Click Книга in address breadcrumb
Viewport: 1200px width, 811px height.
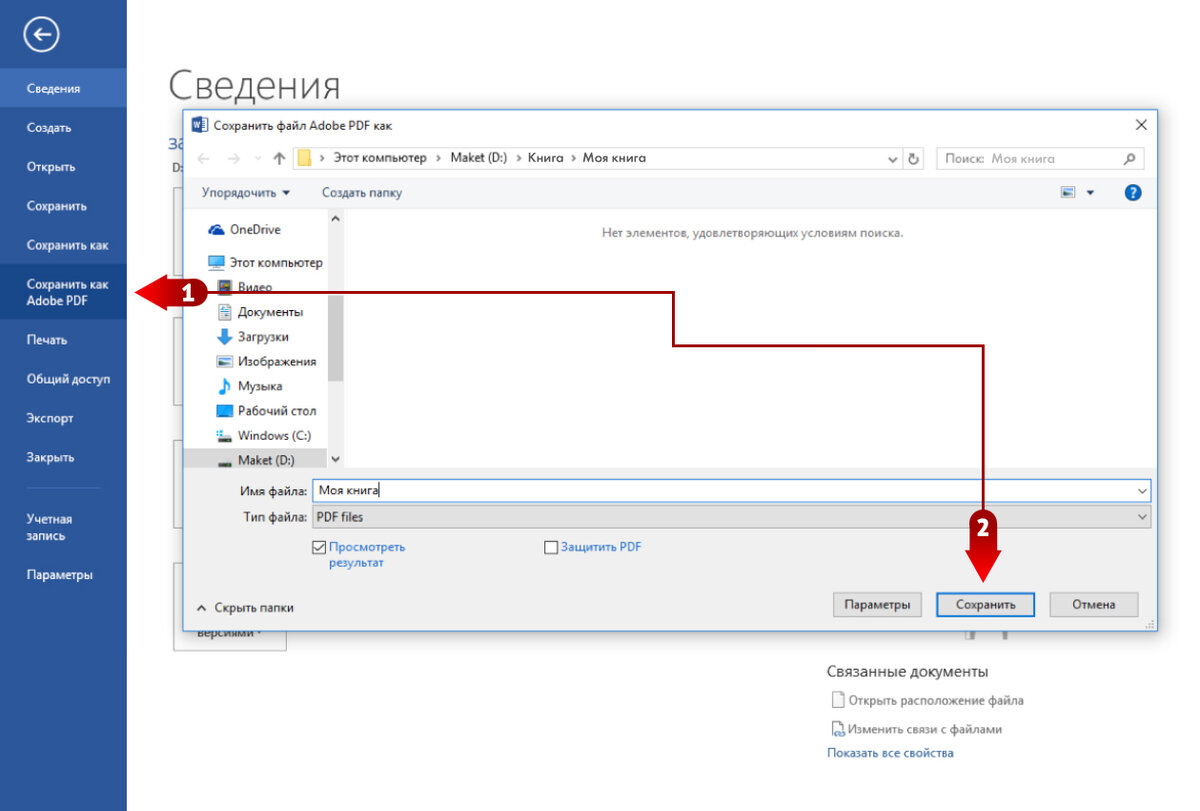pyautogui.click(x=546, y=158)
